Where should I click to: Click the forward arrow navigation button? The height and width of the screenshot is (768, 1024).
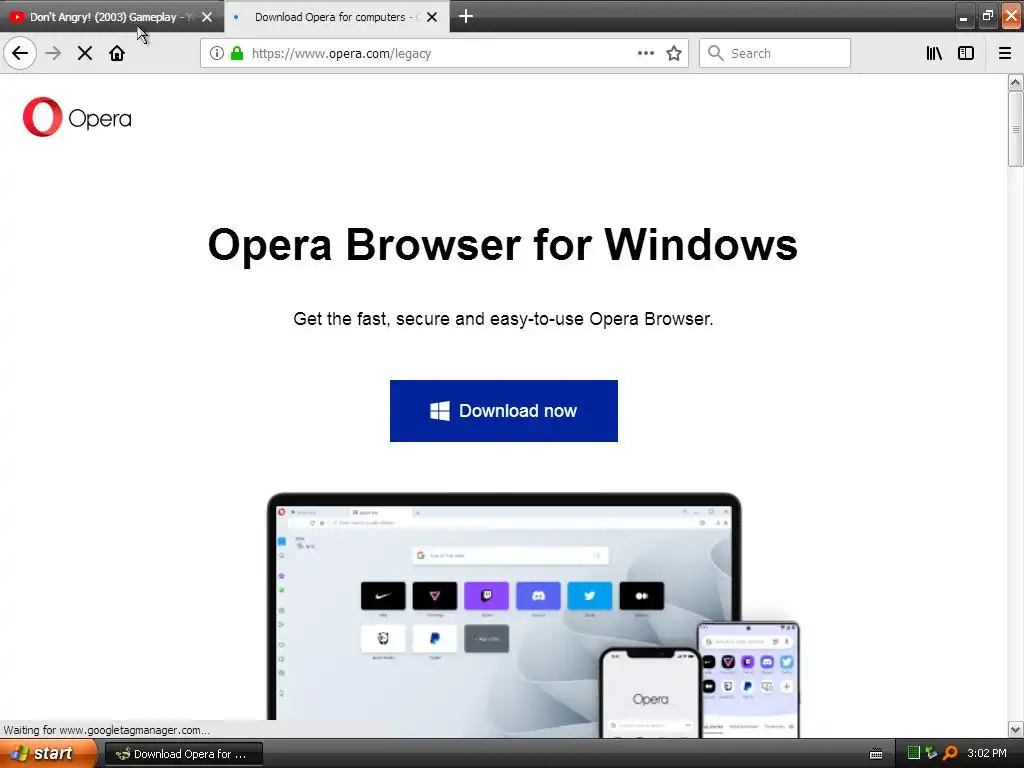[53, 53]
